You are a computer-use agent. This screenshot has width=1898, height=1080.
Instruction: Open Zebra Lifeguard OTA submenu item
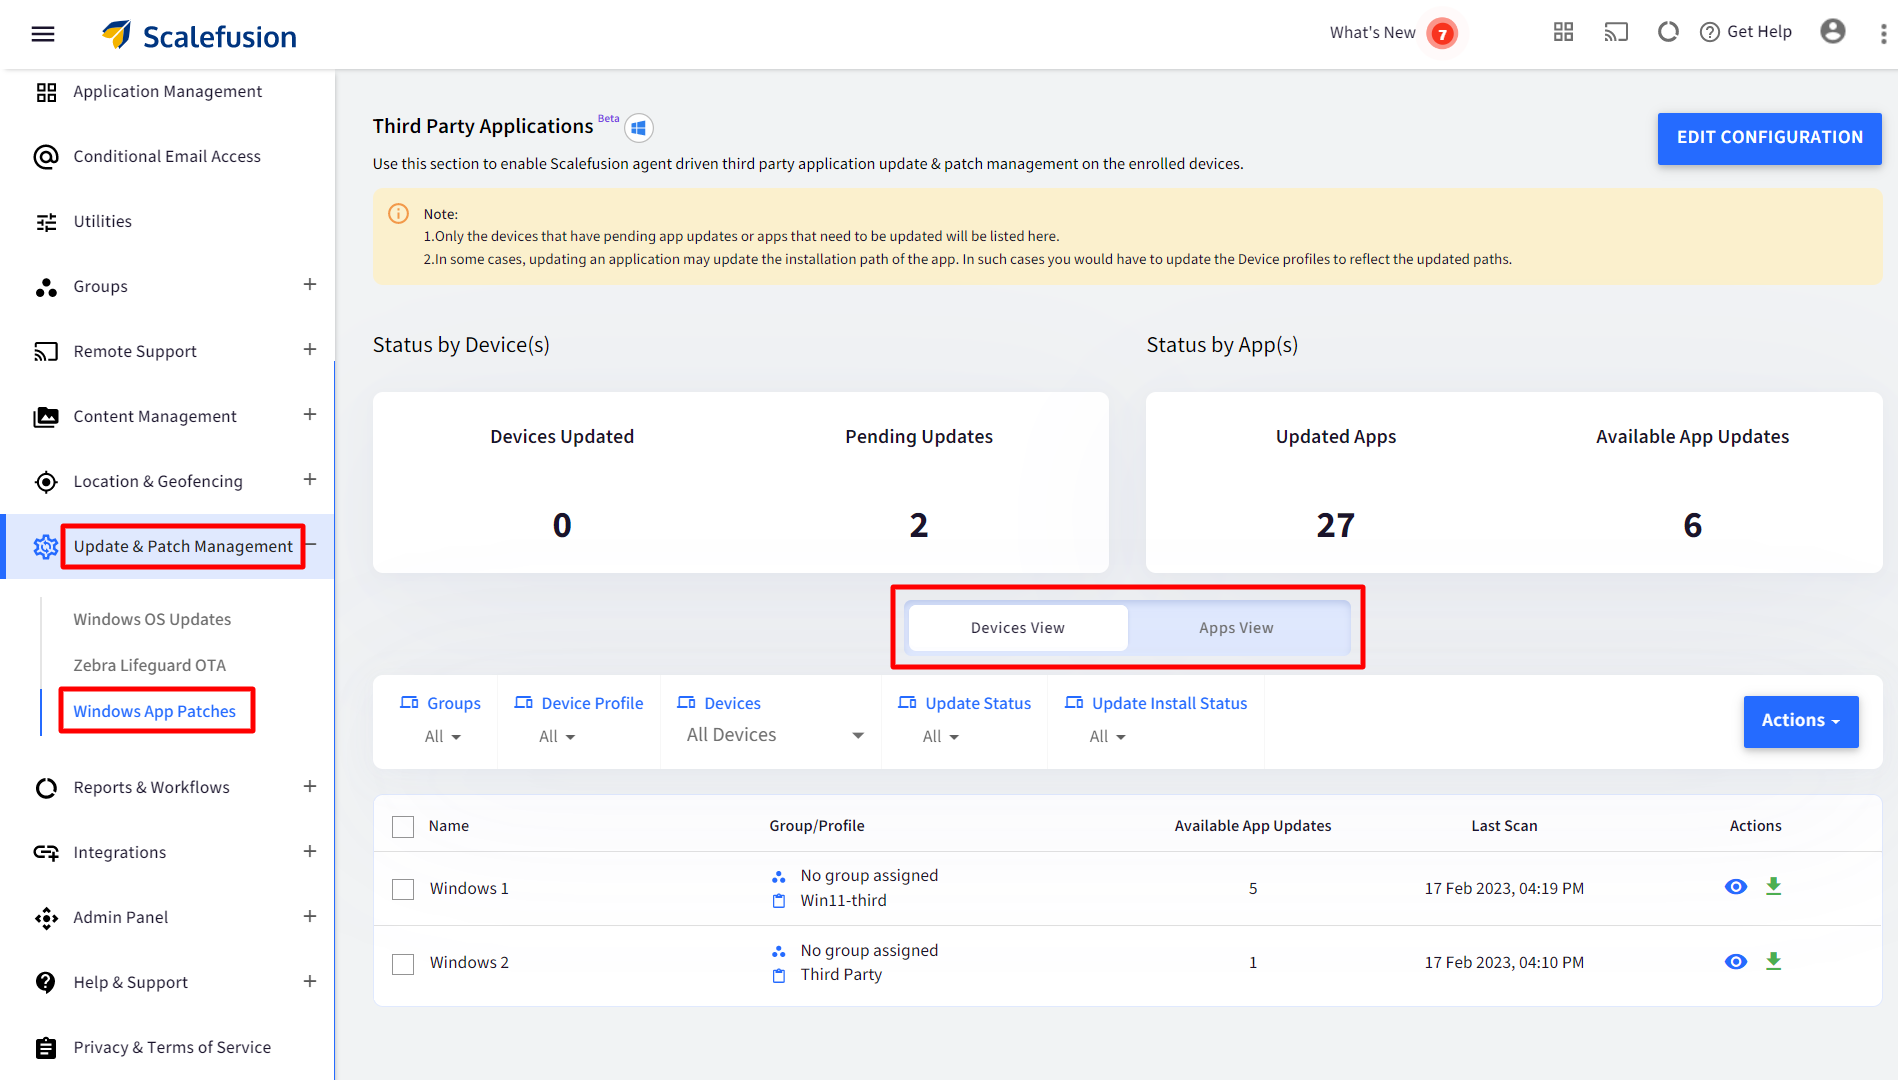(x=150, y=666)
